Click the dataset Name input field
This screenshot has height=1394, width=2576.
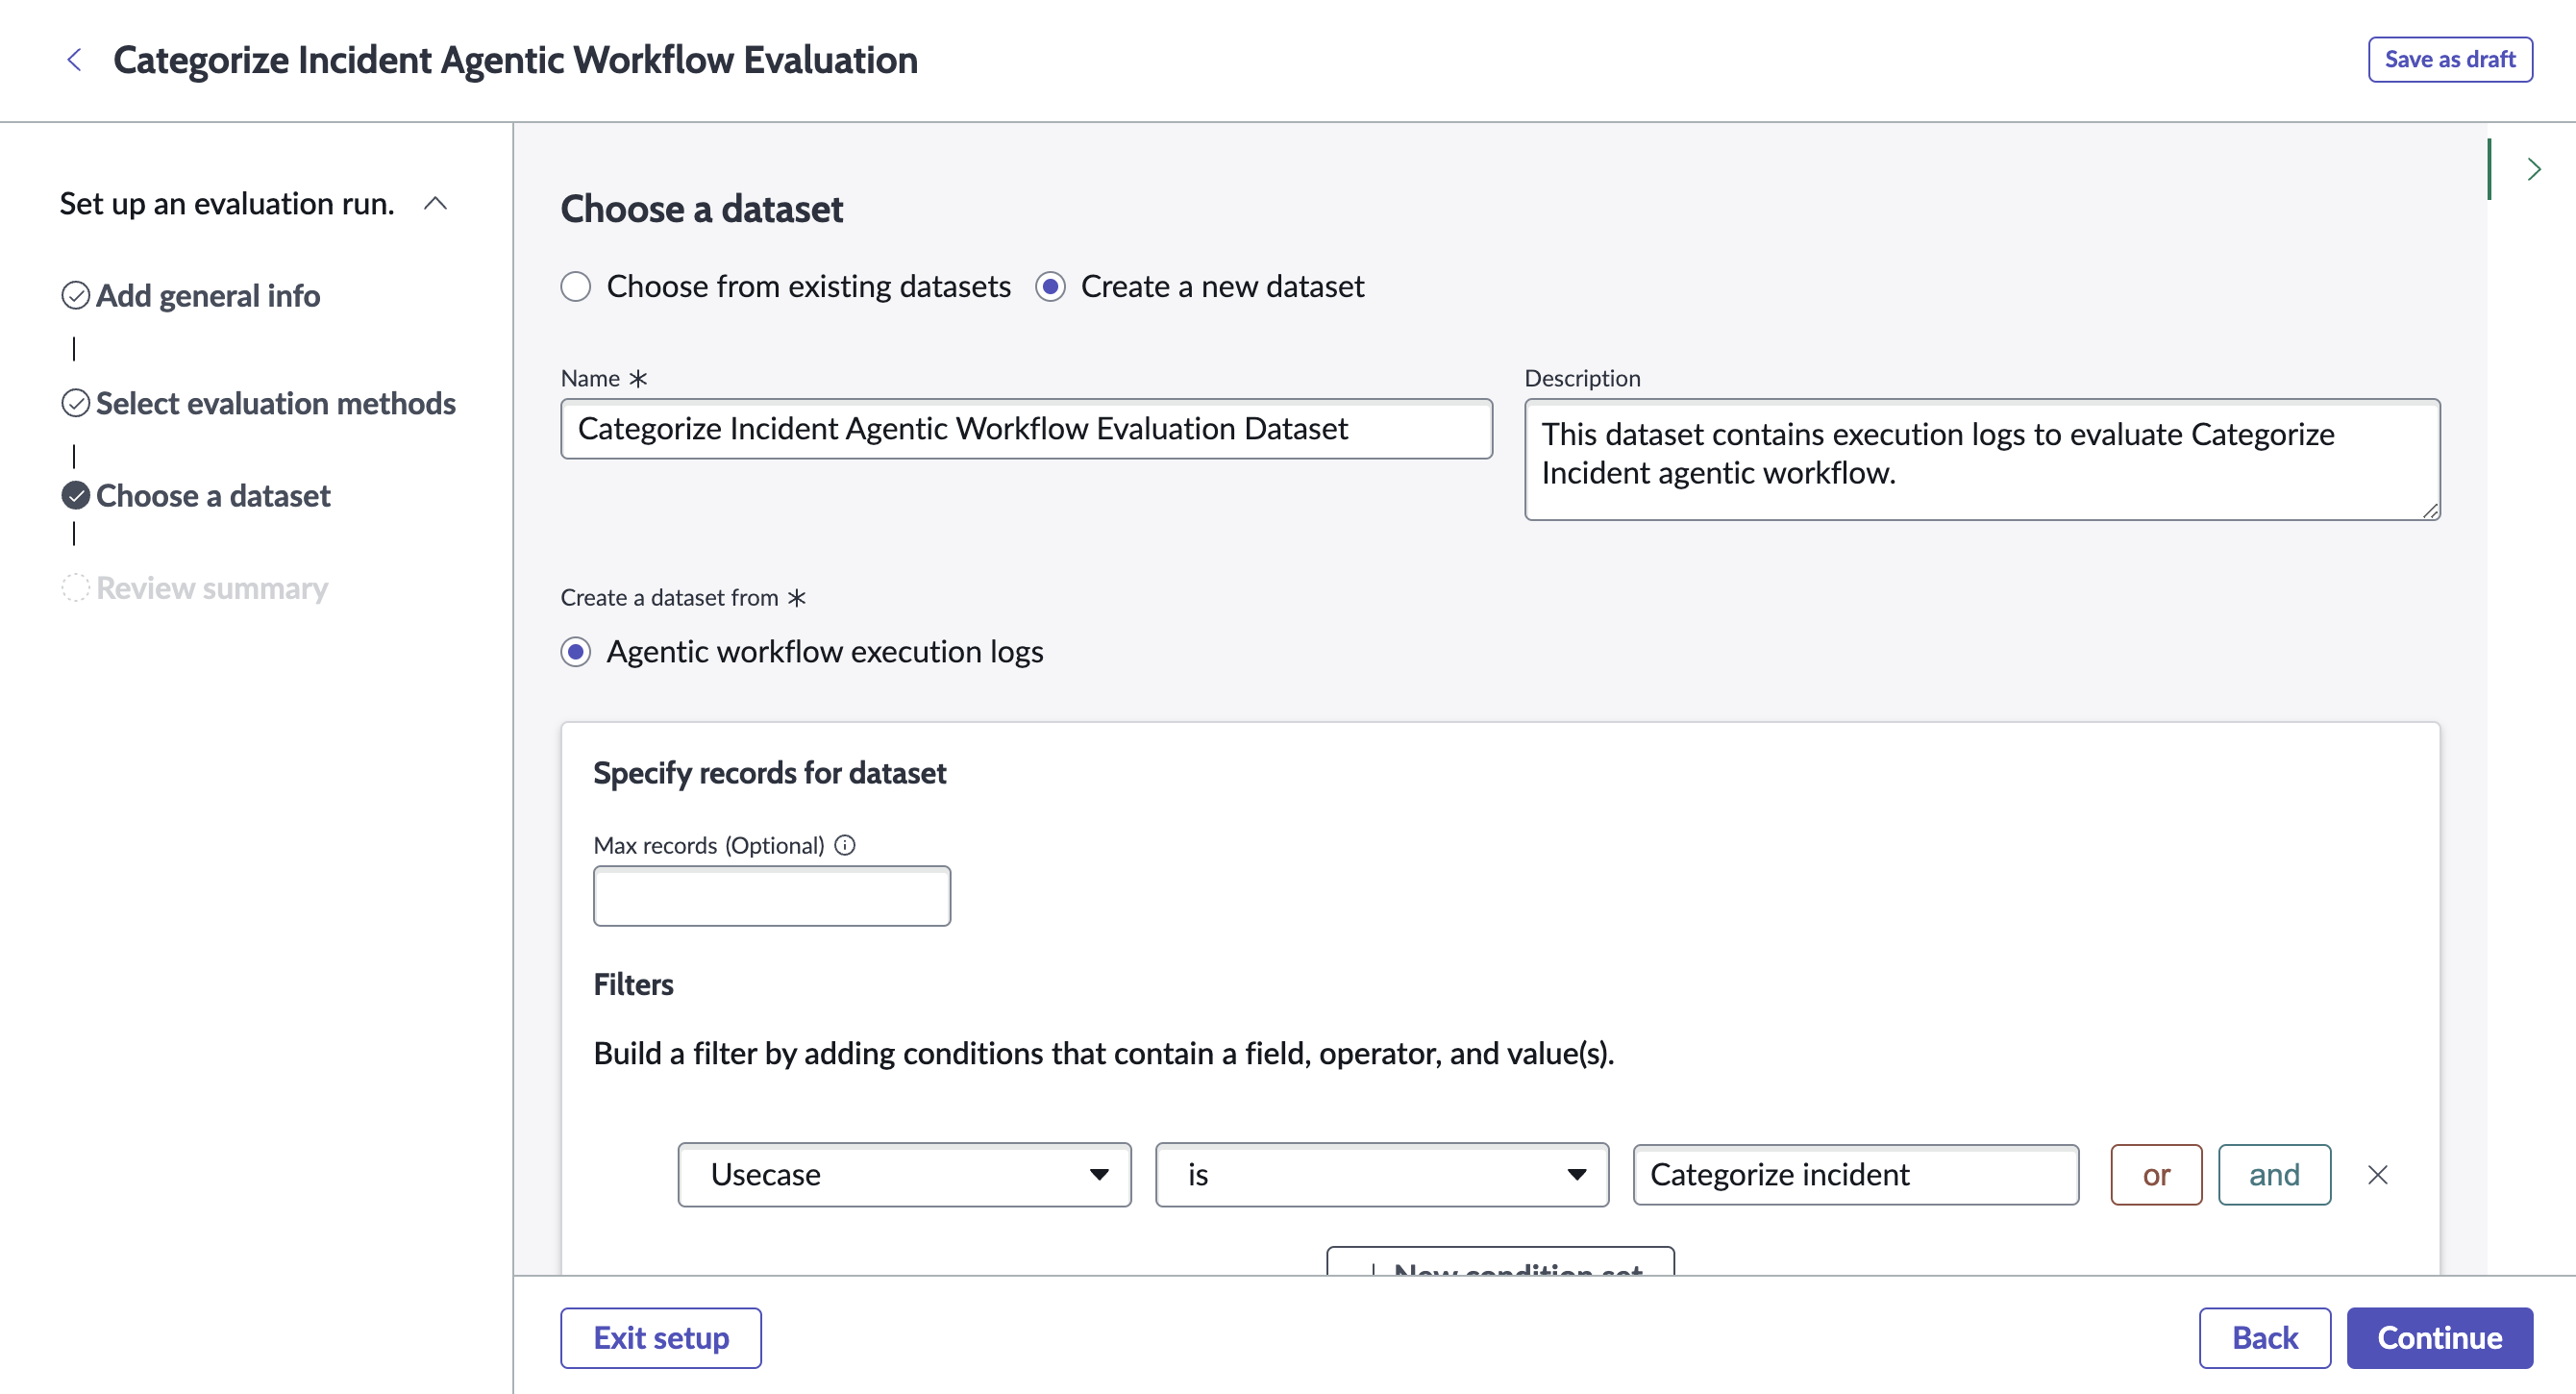(x=1026, y=429)
